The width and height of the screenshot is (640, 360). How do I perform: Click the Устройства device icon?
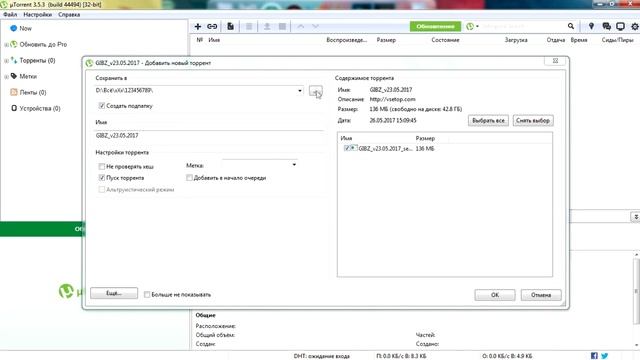14,108
